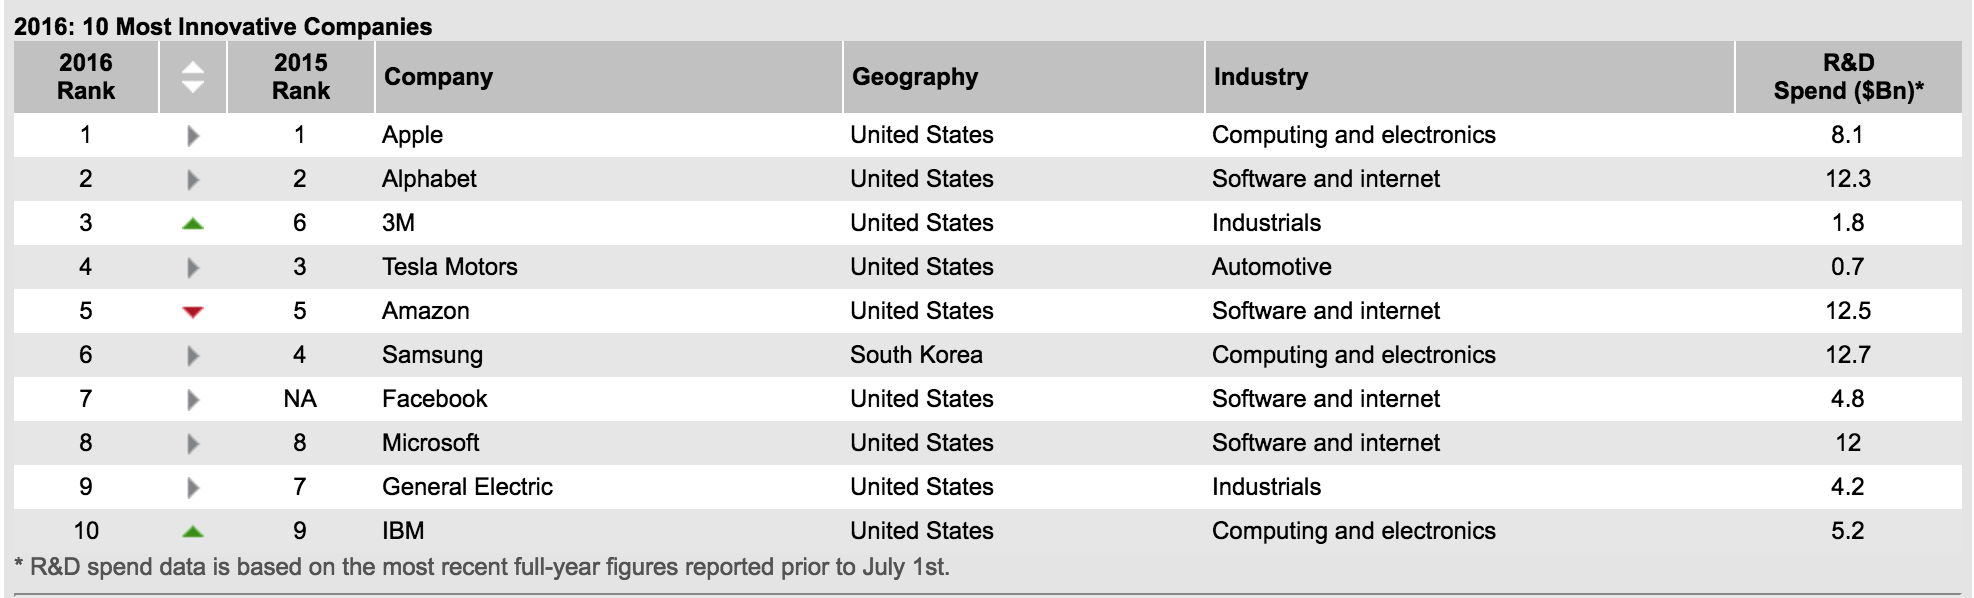Click the Industry column header
The width and height of the screenshot is (1974, 598).
[x=1260, y=77]
